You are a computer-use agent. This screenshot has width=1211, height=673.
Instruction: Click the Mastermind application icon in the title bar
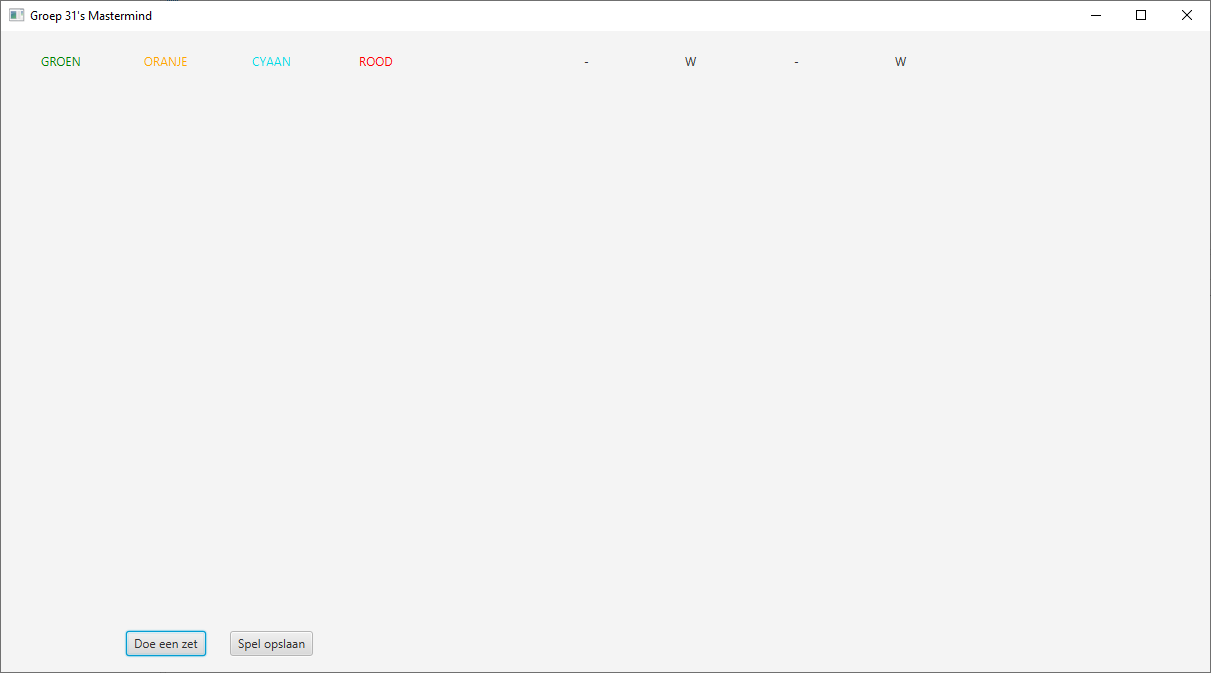tap(16, 15)
